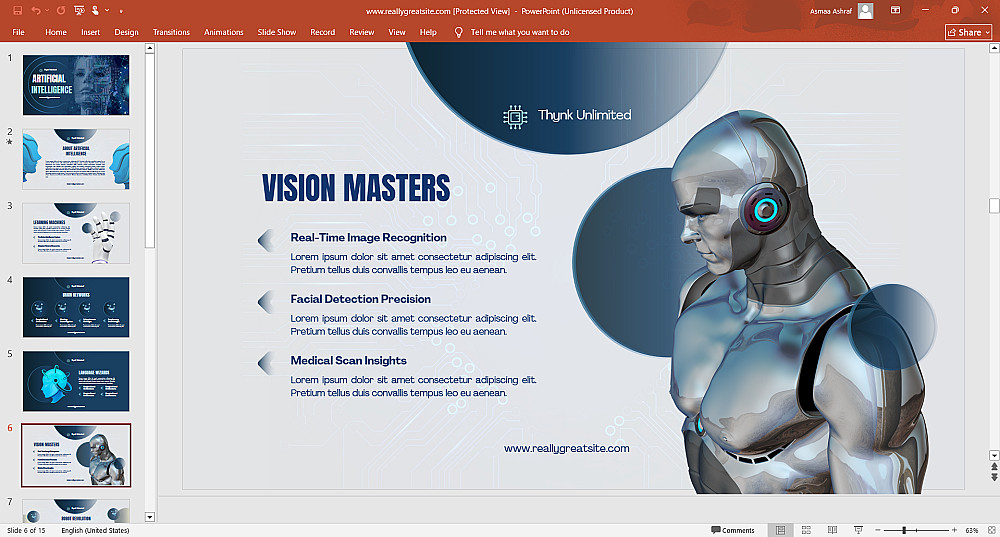Open the Transitions ribbon tab
Image resolution: width=1000 pixels, height=537 pixels.
[x=171, y=32]
